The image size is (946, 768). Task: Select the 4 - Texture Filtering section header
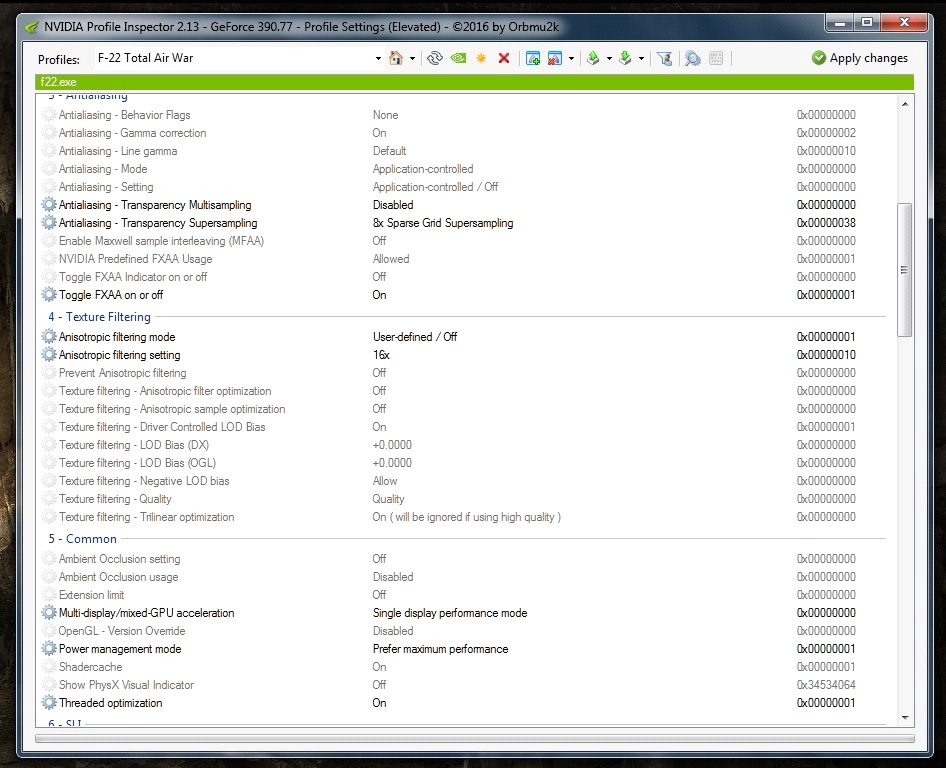[x=100, y=317]
